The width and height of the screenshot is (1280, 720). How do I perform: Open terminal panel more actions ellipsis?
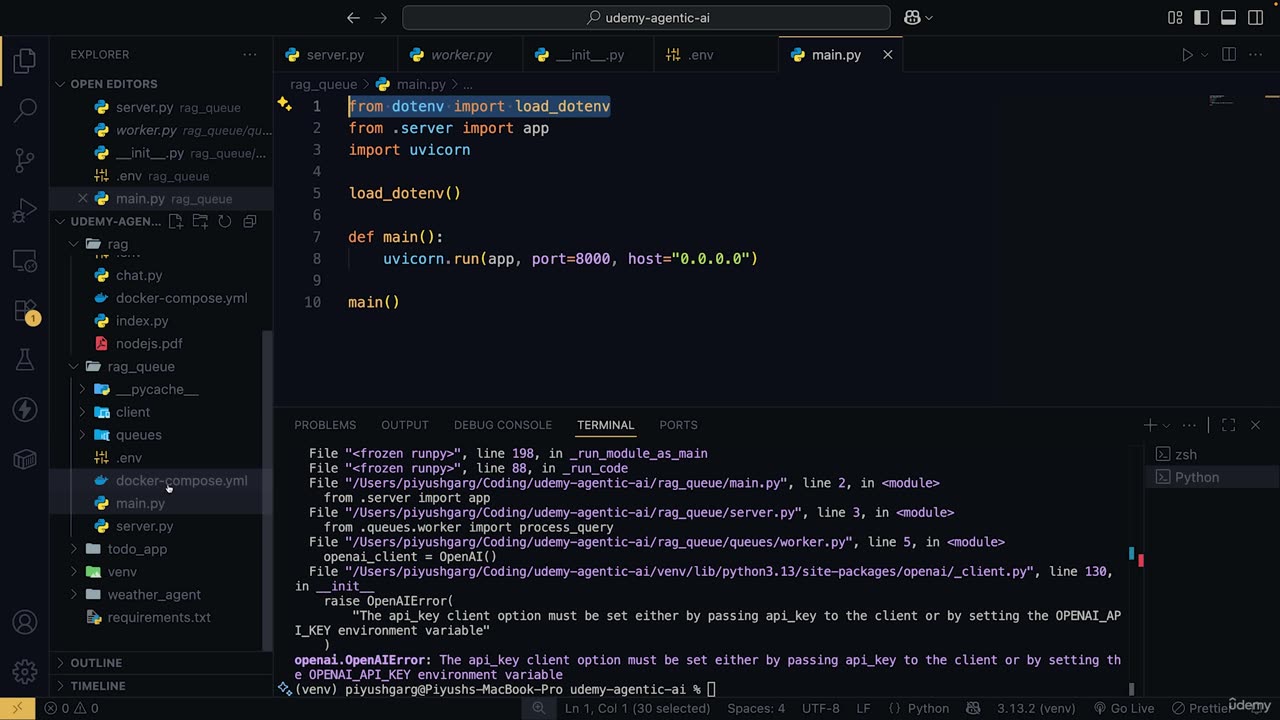pos(1189,425)
